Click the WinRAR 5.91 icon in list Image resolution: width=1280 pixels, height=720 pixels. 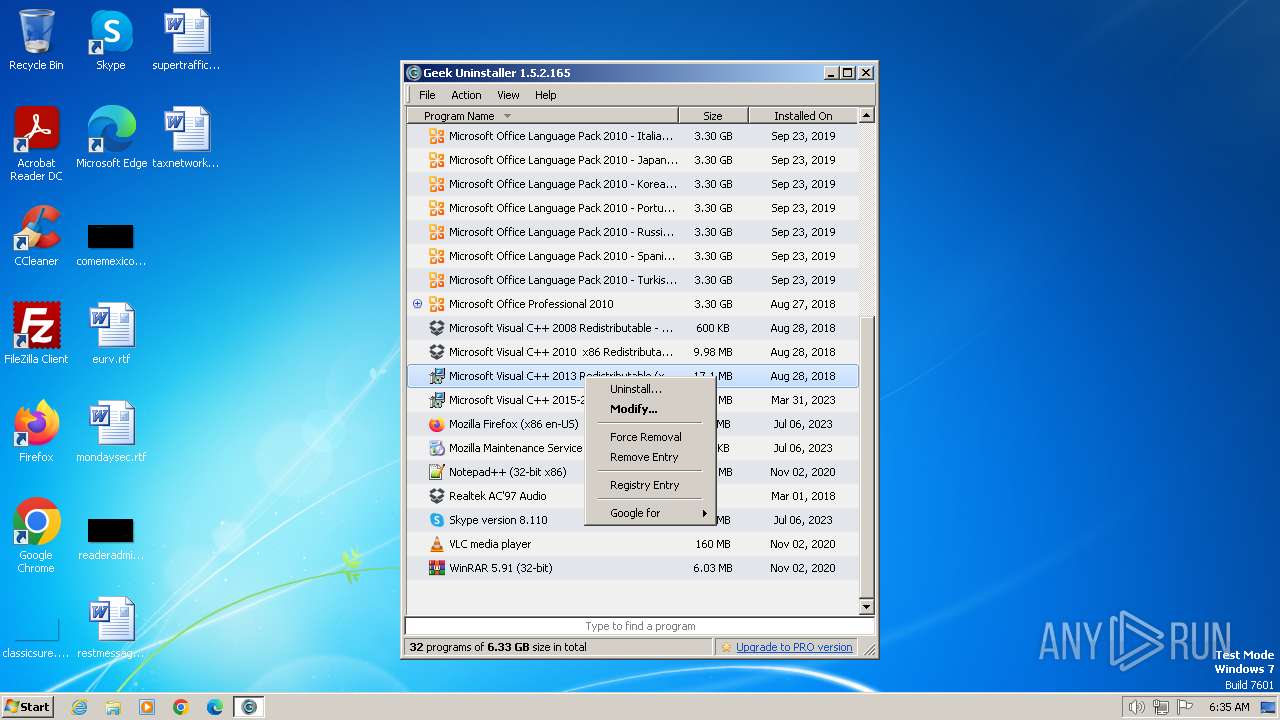[436, 568]
